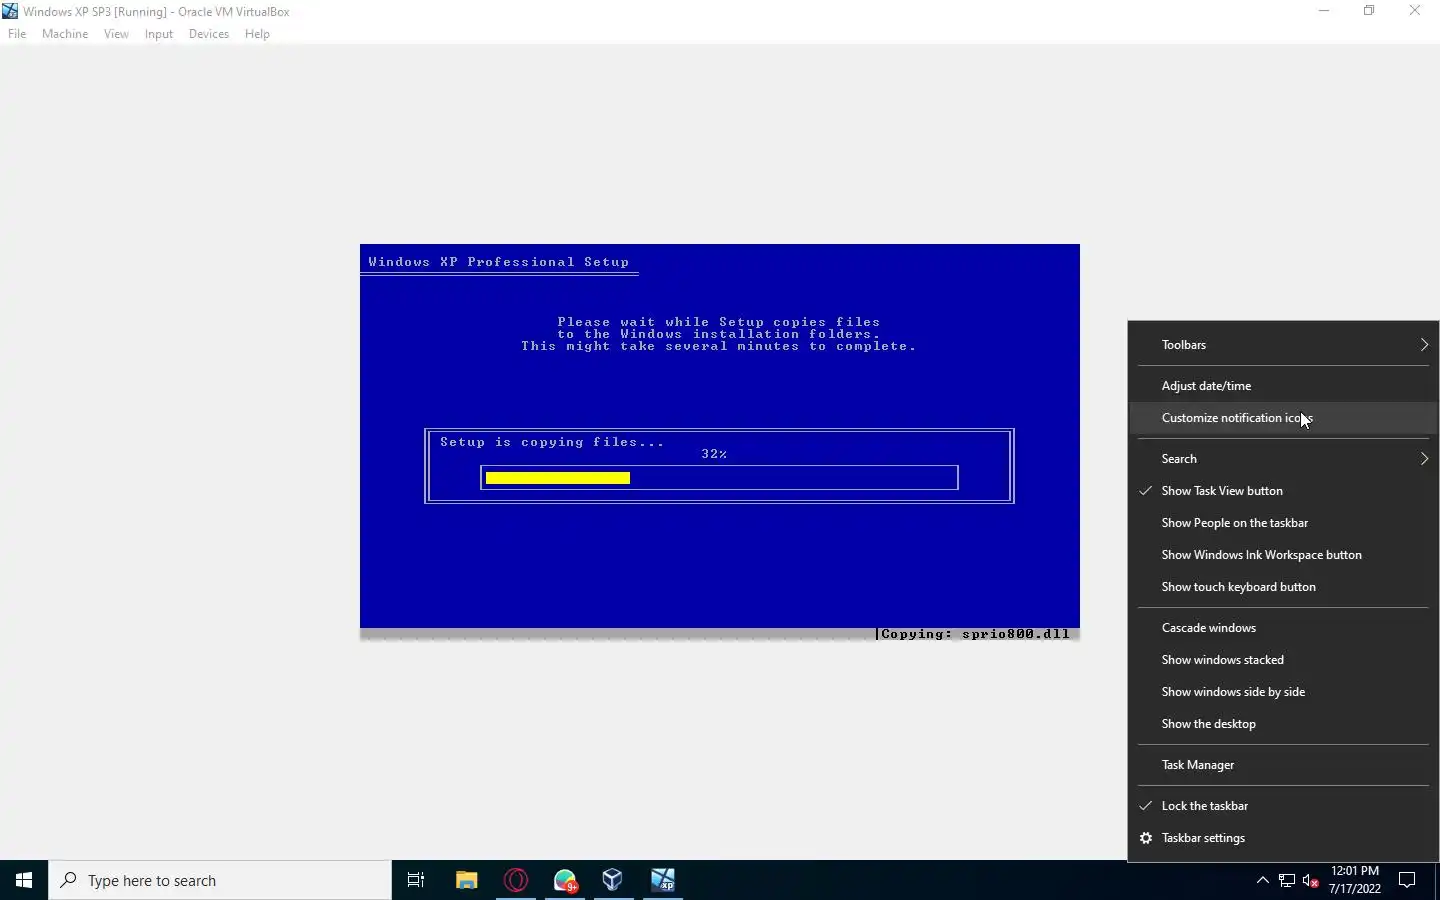Click the Copying: sprio800.dll status text

(975, 634)
